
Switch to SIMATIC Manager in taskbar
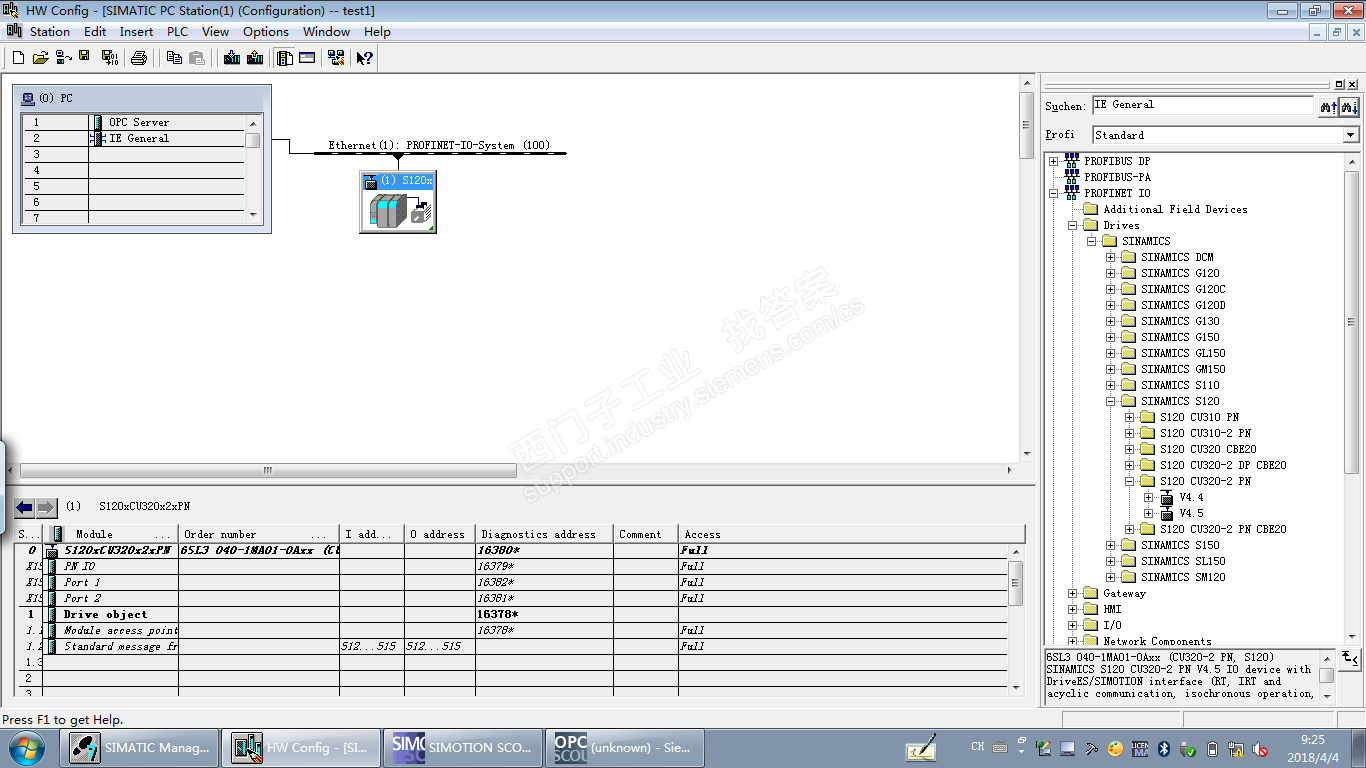pyautogui.click(x=140, y=747)
